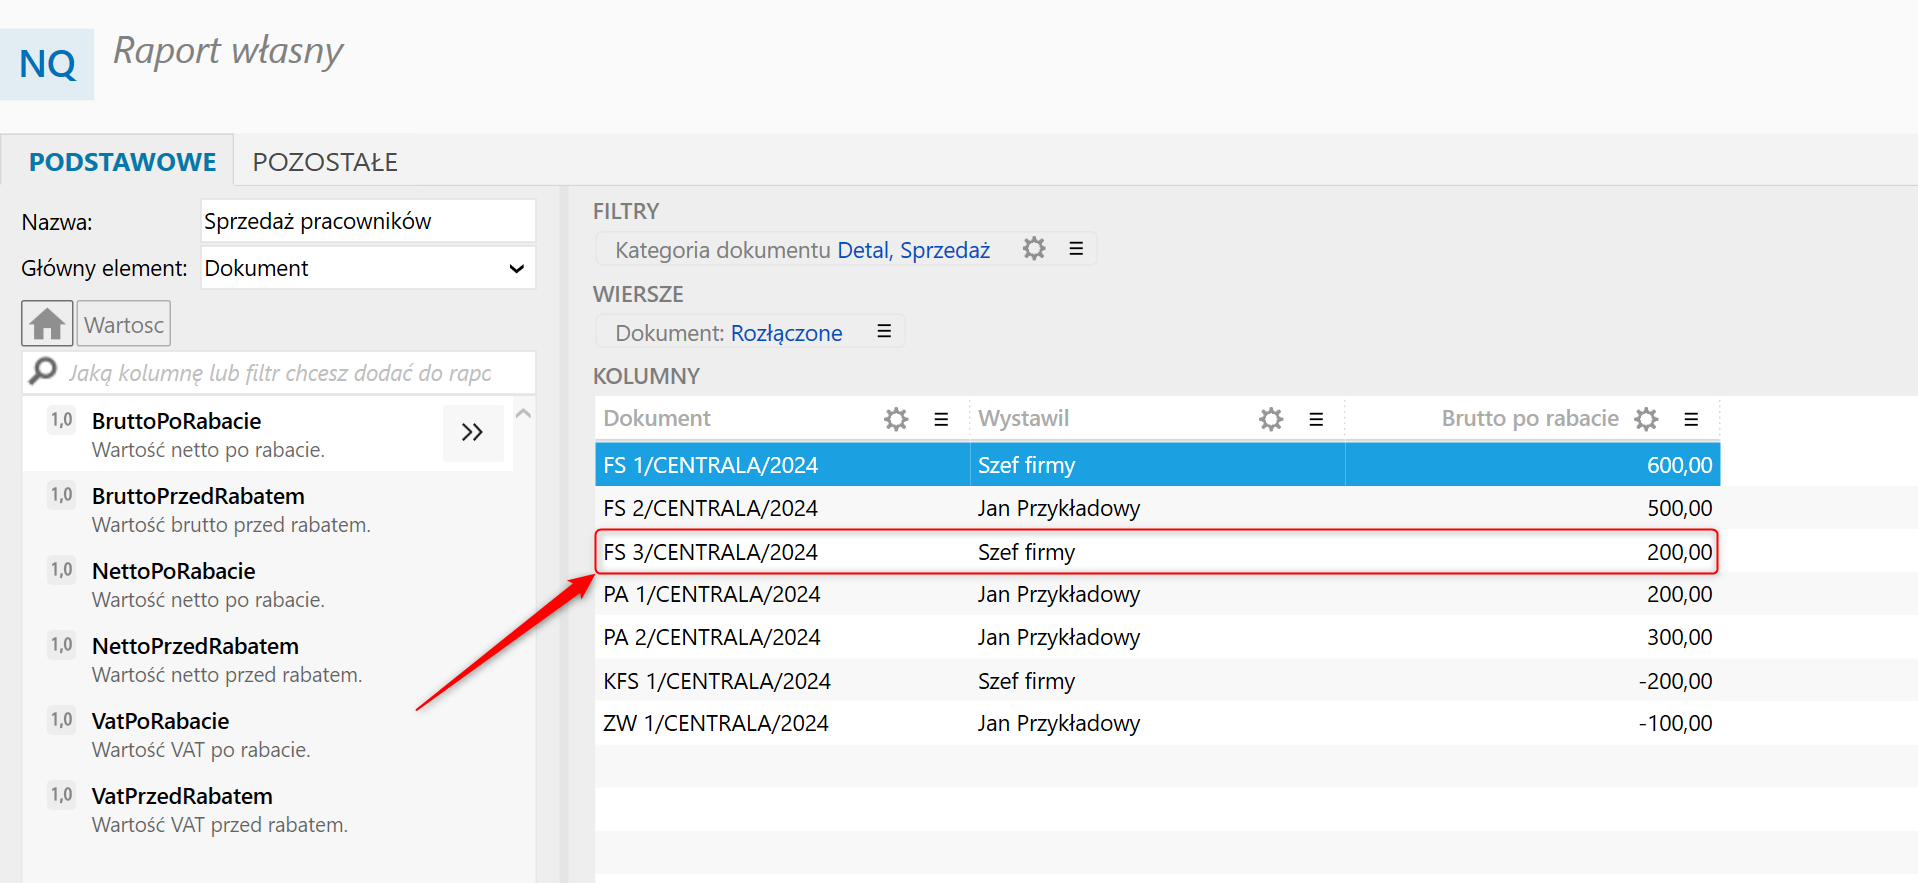Open hamburger menu of Dokument column
1918x883 pixels.
pos(941,419)
